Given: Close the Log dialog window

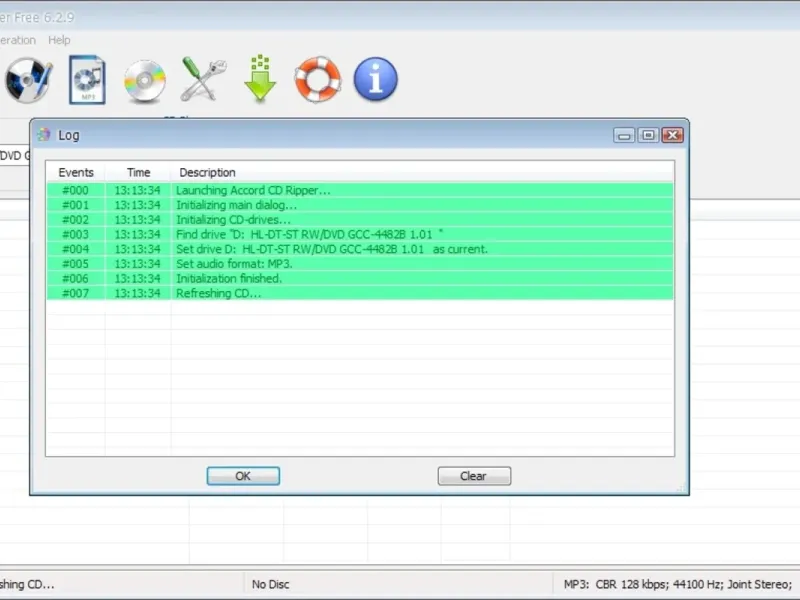Looking at the screenshot, I should [672, 135].
